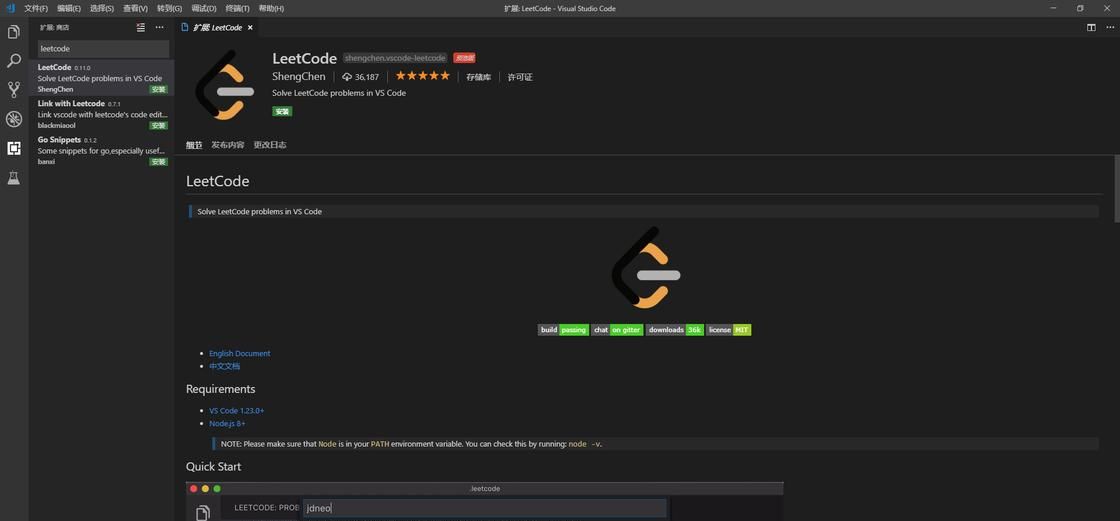Open the 选择(S) menu

point(102,9)
